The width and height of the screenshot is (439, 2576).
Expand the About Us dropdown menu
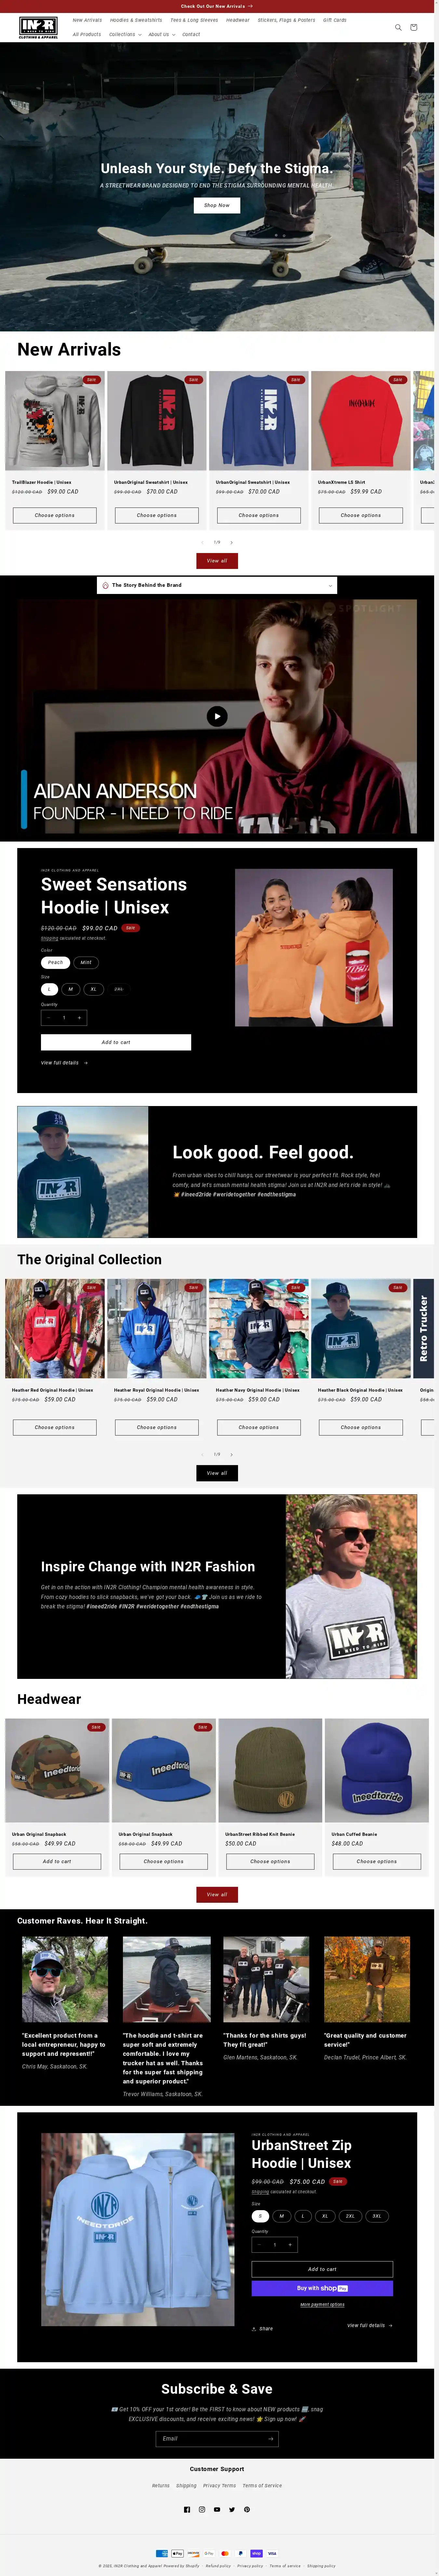click(161, 34)
